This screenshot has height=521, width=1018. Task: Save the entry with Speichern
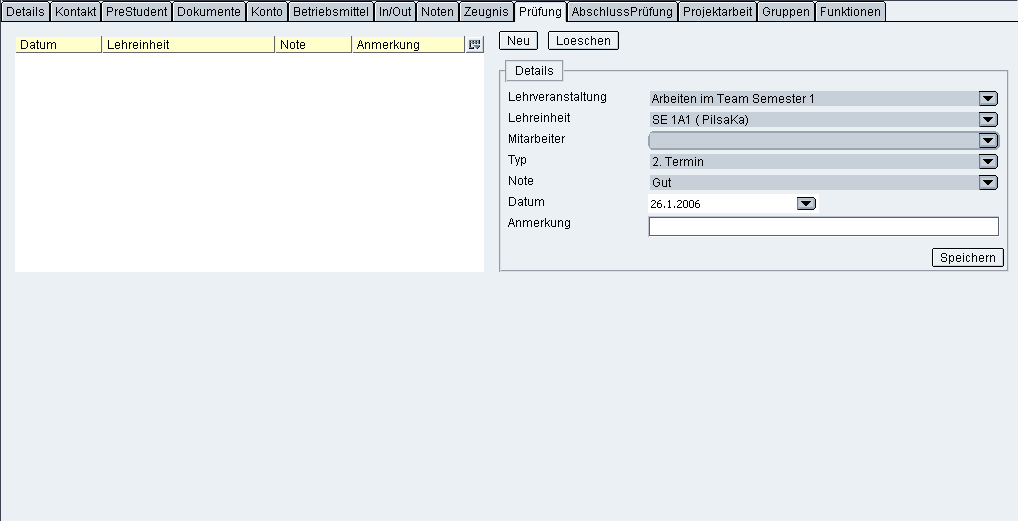(x=967, y=258)
